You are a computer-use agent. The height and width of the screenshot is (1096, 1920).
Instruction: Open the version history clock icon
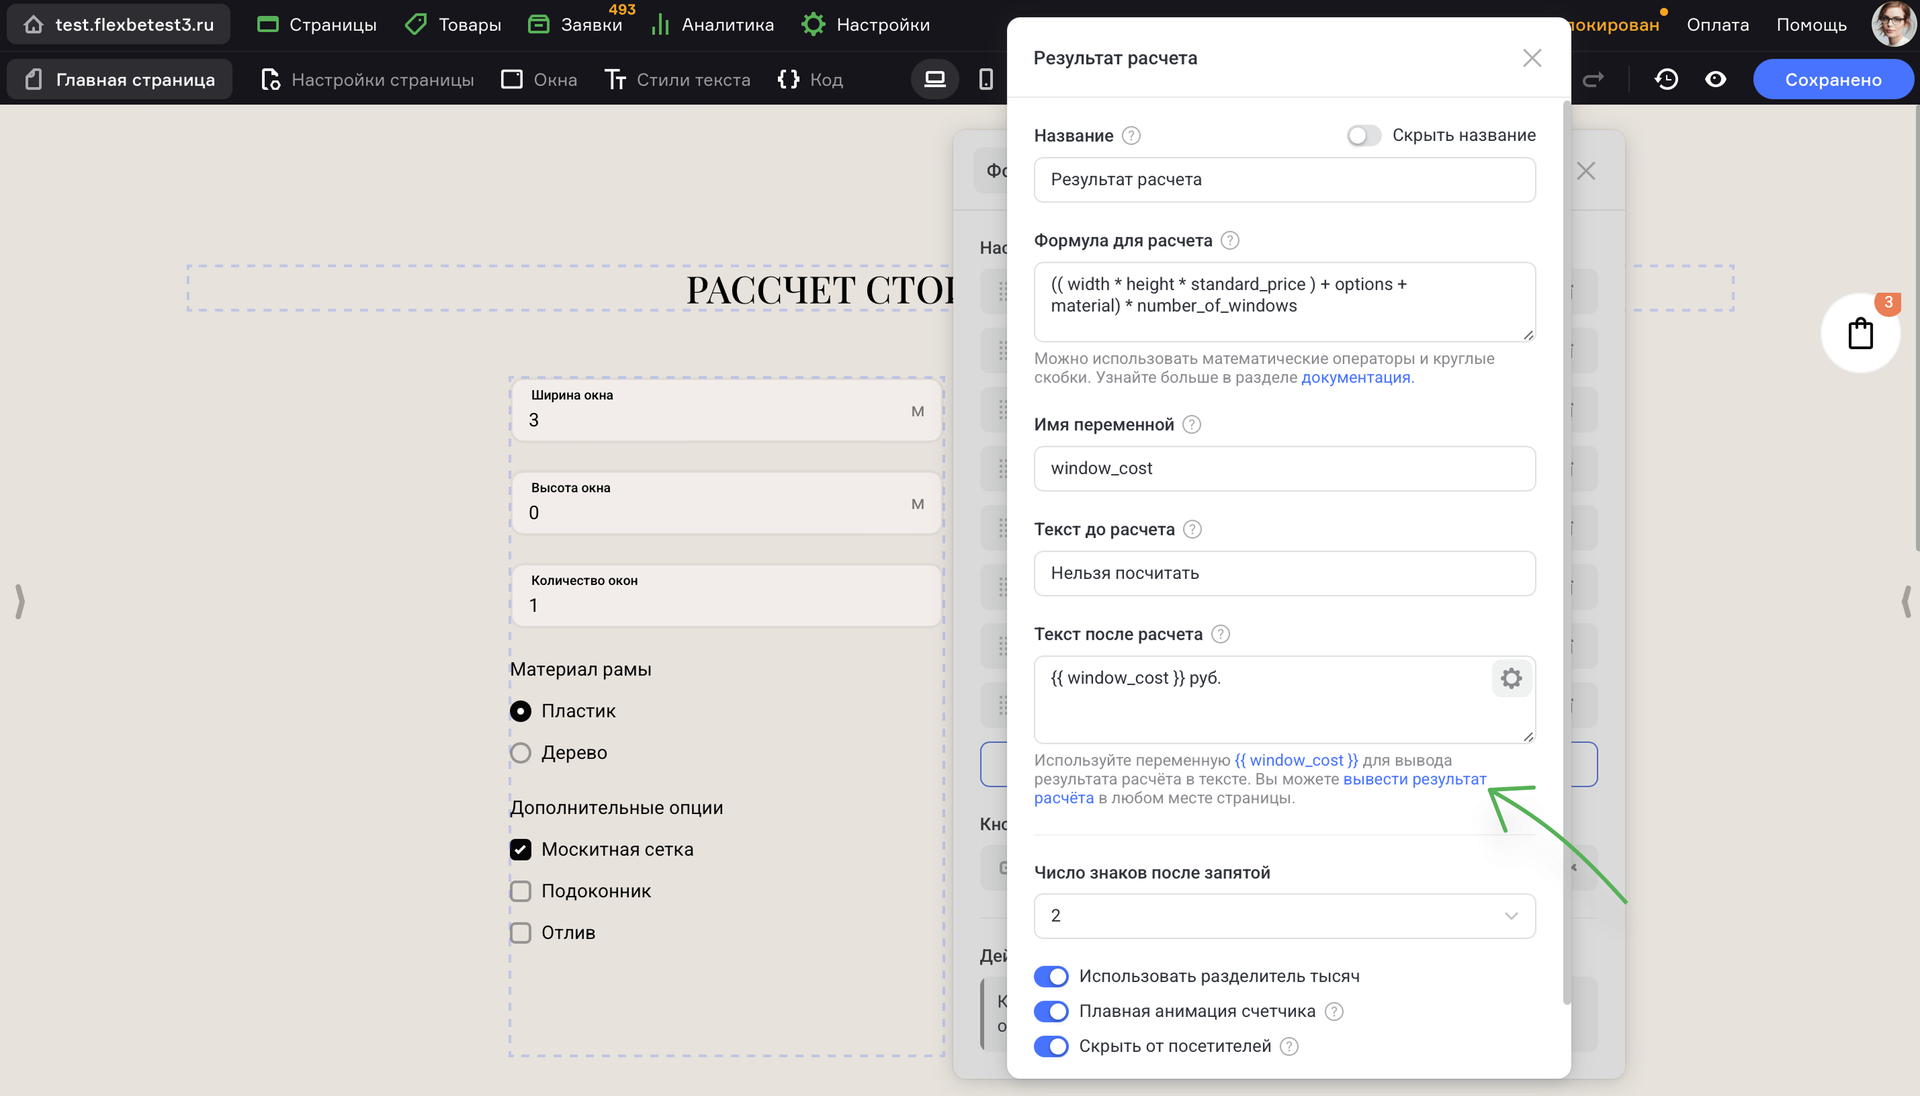[x=1666, y=79]
